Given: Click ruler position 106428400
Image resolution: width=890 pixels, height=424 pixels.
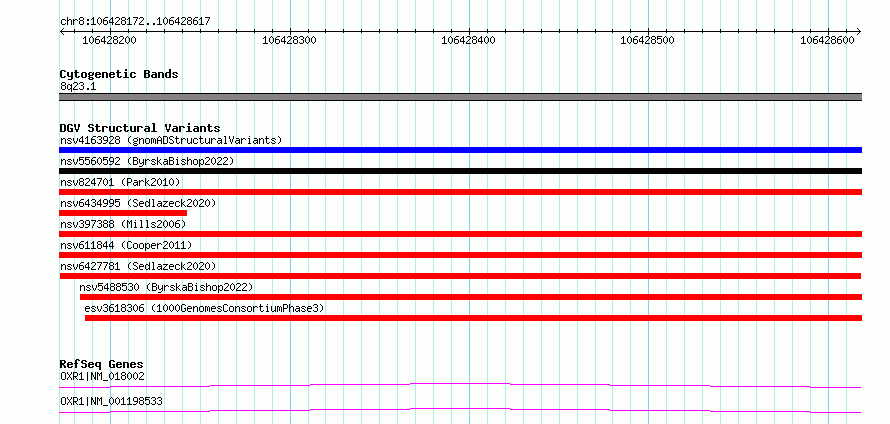Looking at the screenshot, I should click(x=468, y=40).
